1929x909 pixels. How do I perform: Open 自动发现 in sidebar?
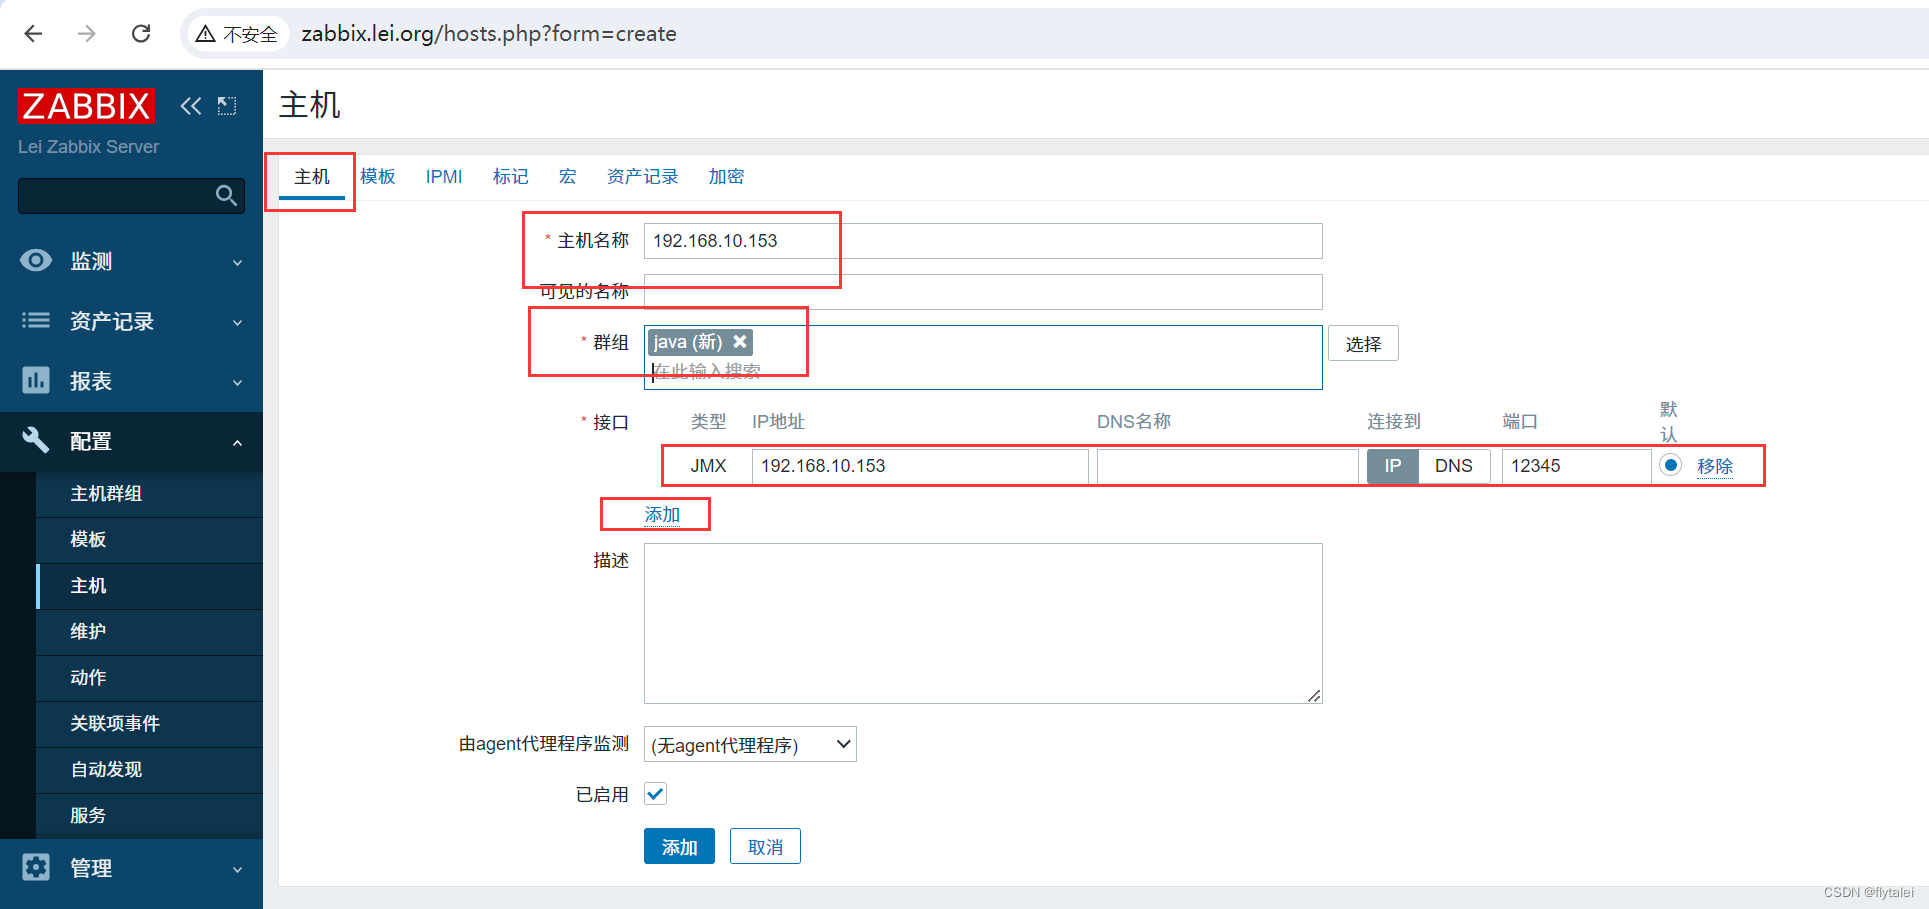[x=149, y=770]
